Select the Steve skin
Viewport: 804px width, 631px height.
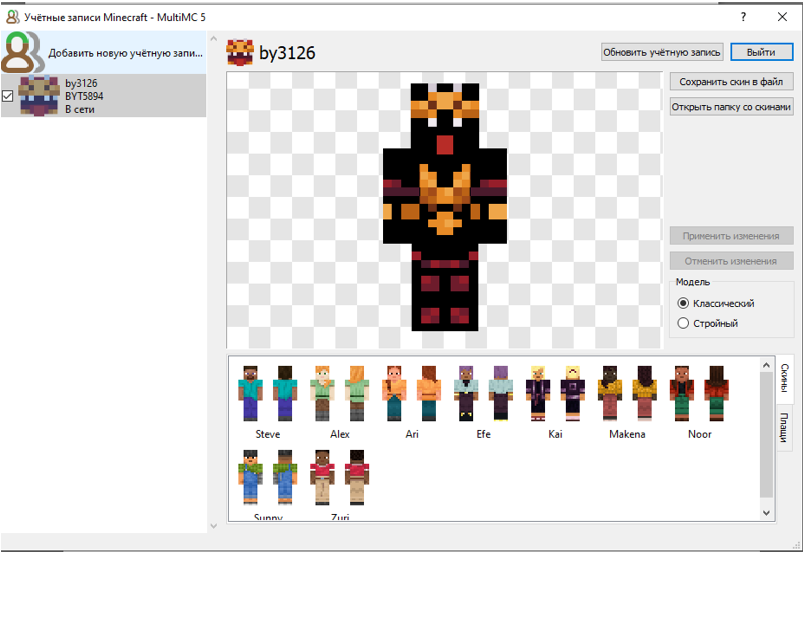(268, 402)
